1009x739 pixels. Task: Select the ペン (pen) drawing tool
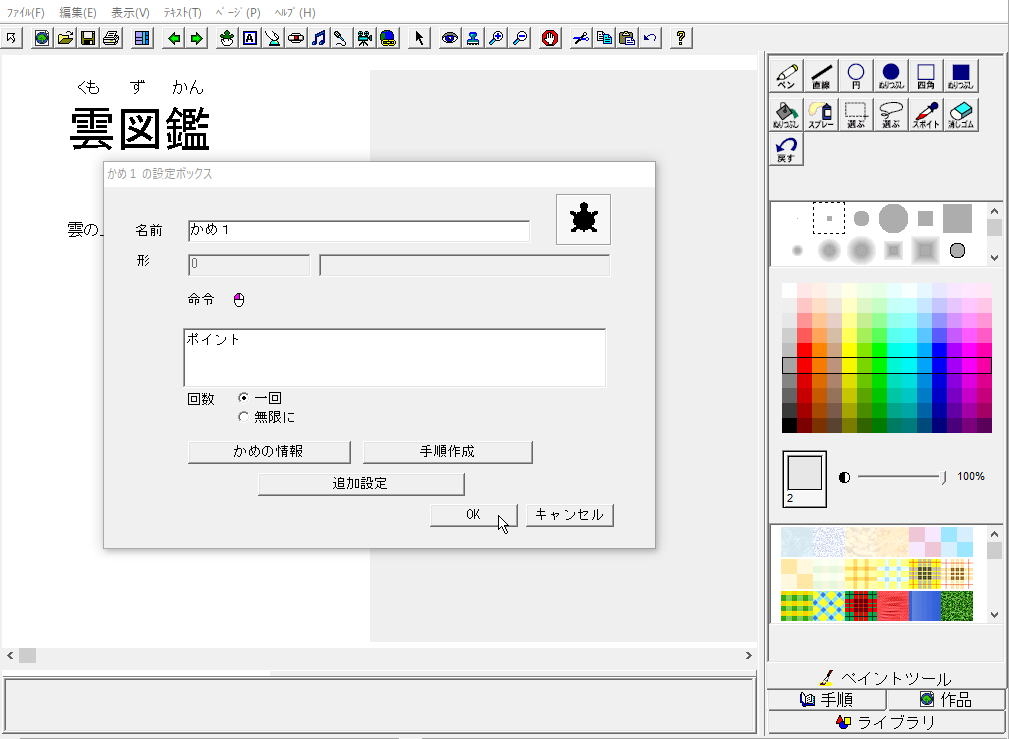point(786,77)
